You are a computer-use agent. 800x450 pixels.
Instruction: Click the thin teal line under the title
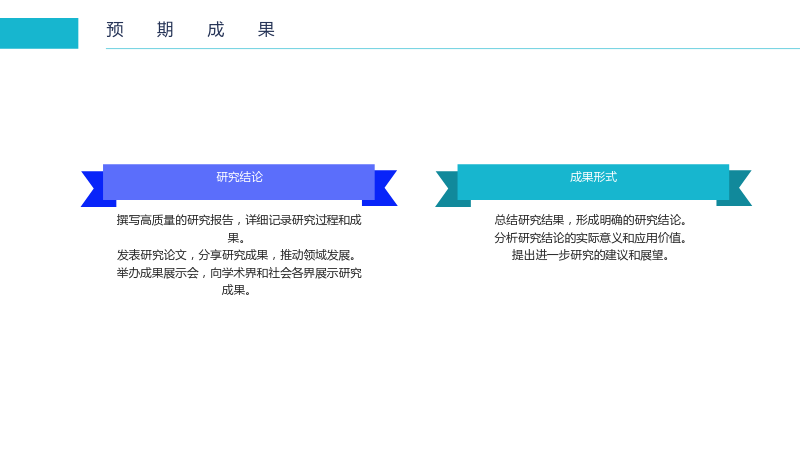pyautogui.click(x=453, y=48)
